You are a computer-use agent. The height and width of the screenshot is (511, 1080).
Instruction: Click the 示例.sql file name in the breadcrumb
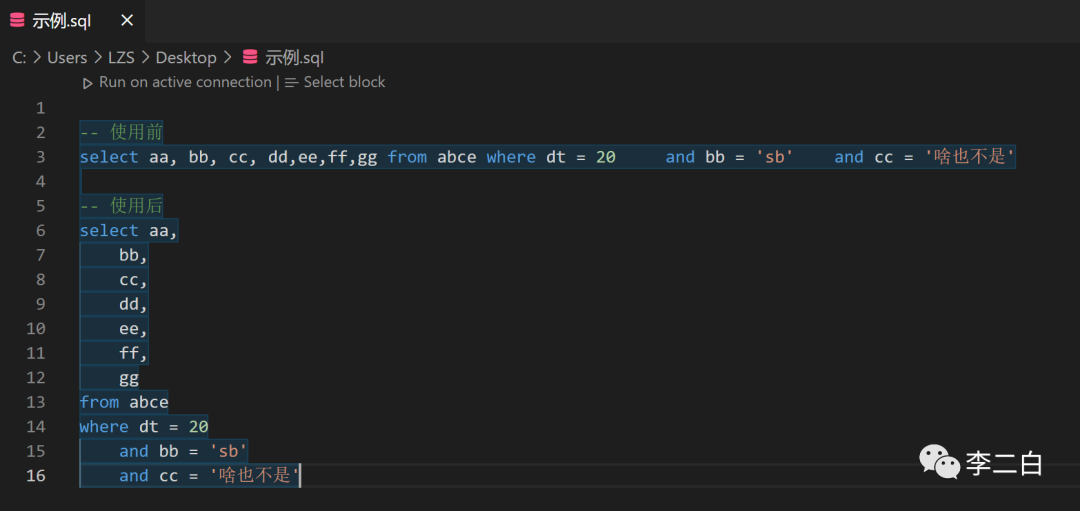coord(294,57)
